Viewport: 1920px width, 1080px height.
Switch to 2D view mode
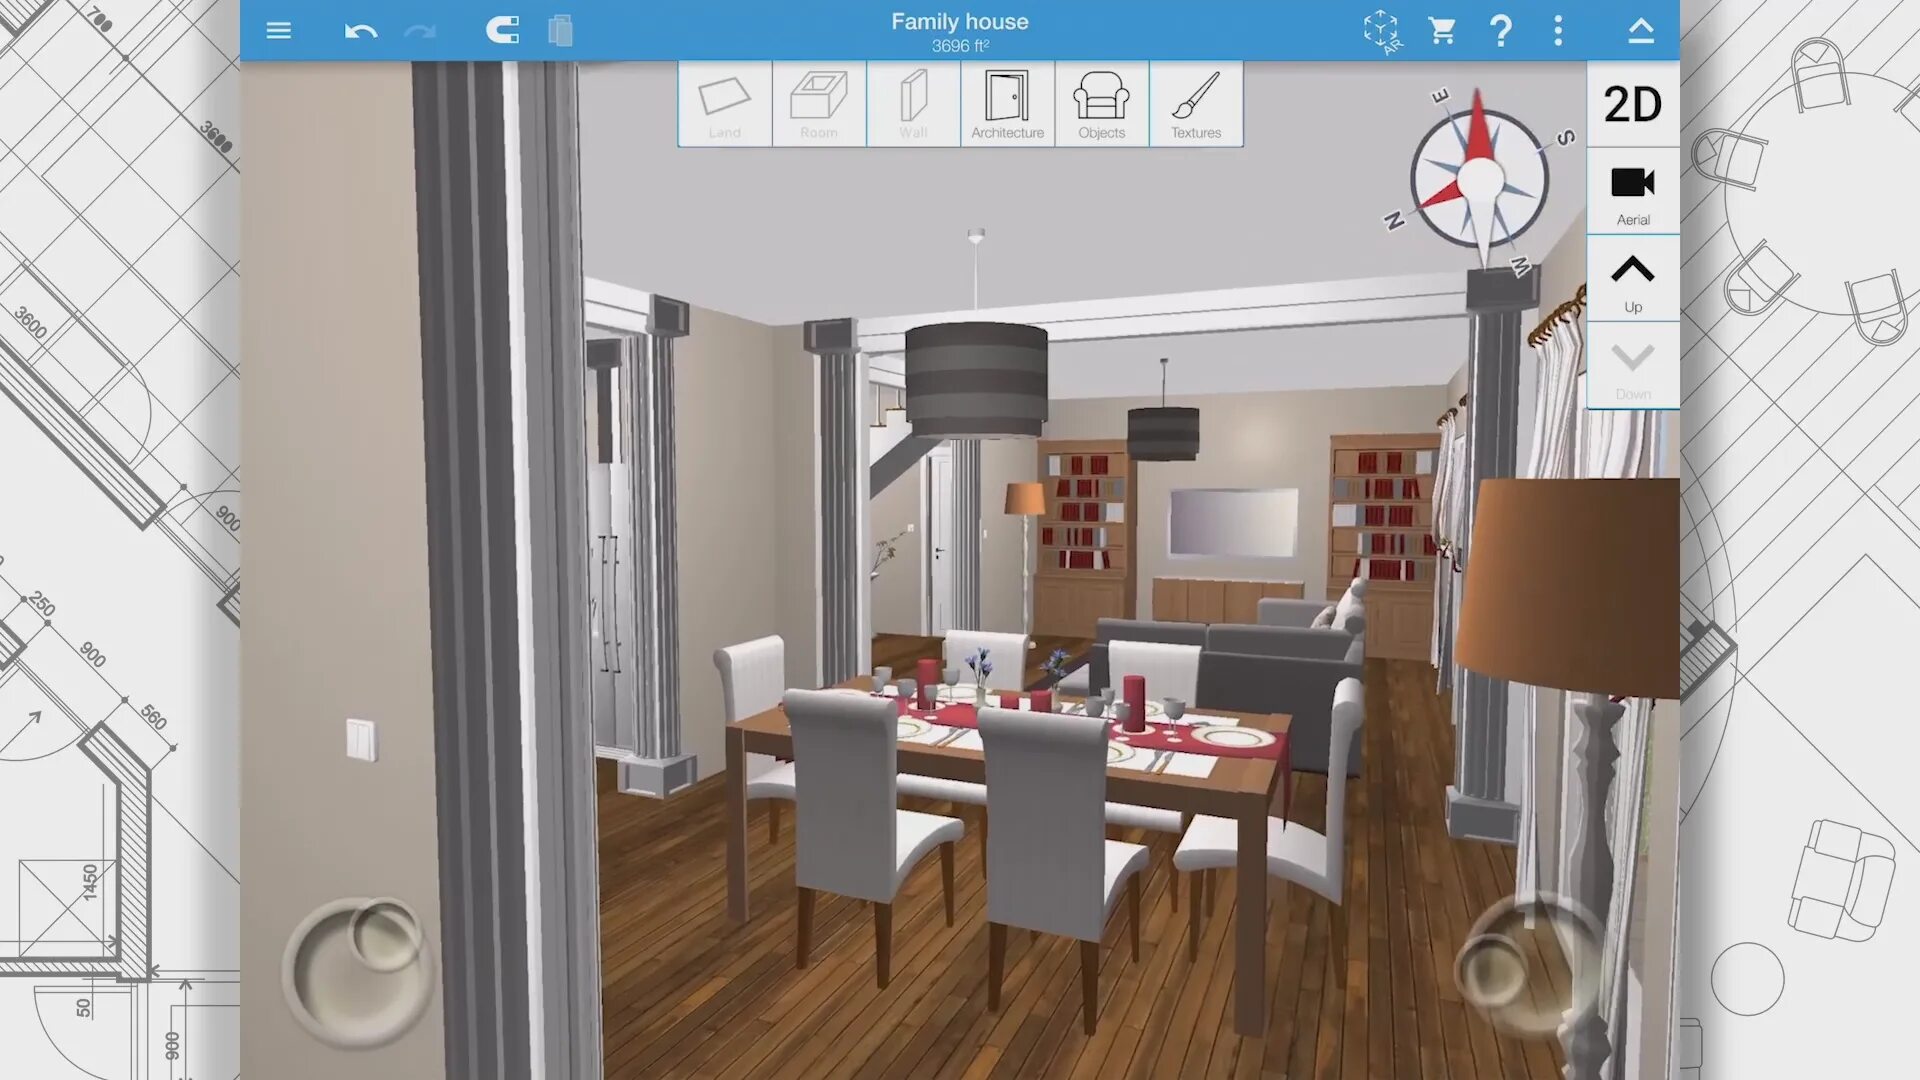(1633, 103)
